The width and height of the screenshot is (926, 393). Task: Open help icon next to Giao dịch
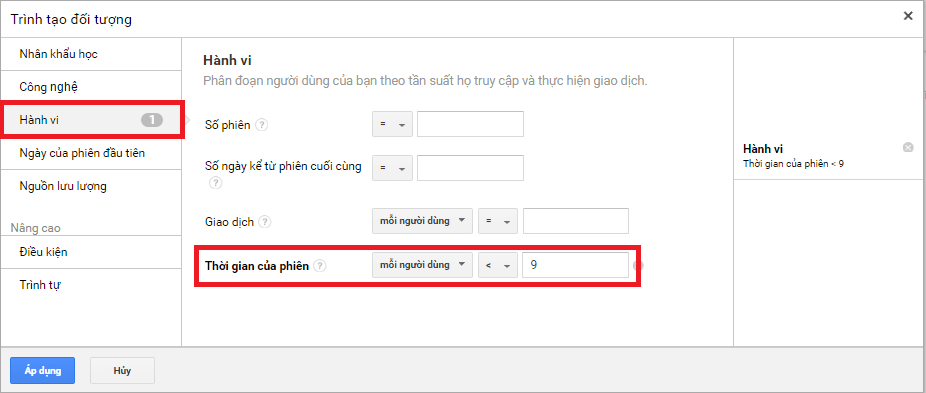coord(265,222)
